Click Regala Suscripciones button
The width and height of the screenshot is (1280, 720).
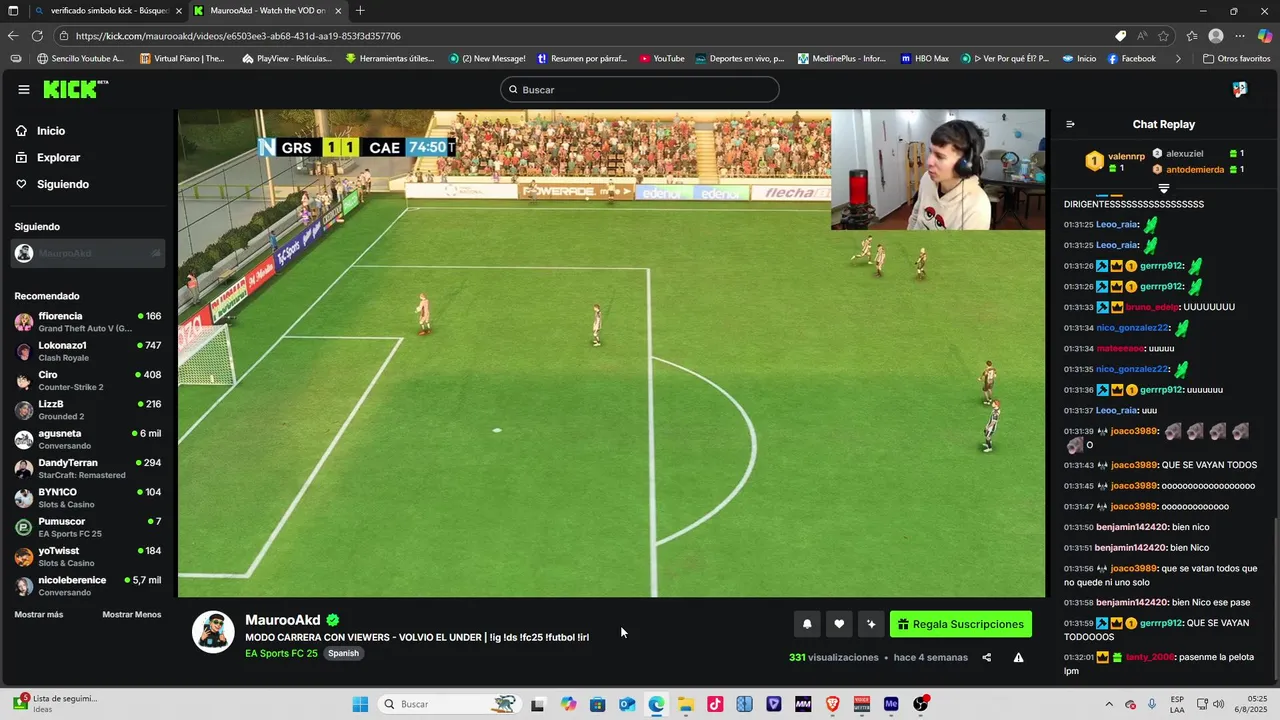click(x=961, y=624)
